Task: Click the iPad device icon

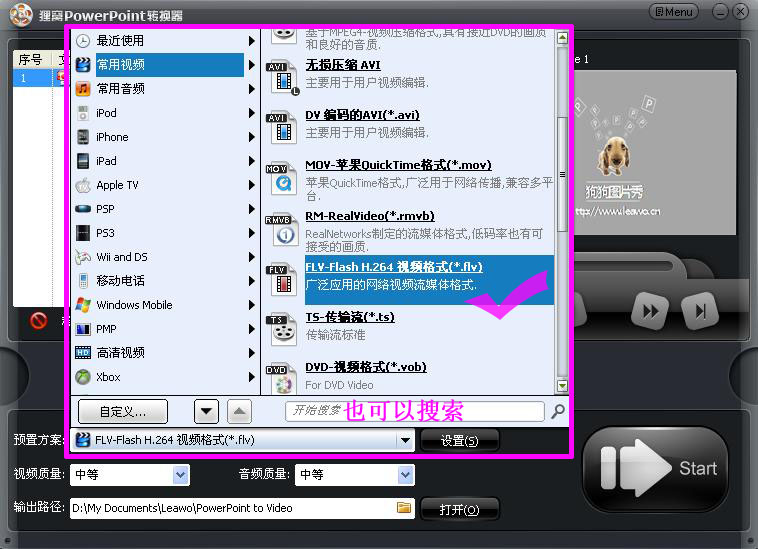Action: click(83, 161)
